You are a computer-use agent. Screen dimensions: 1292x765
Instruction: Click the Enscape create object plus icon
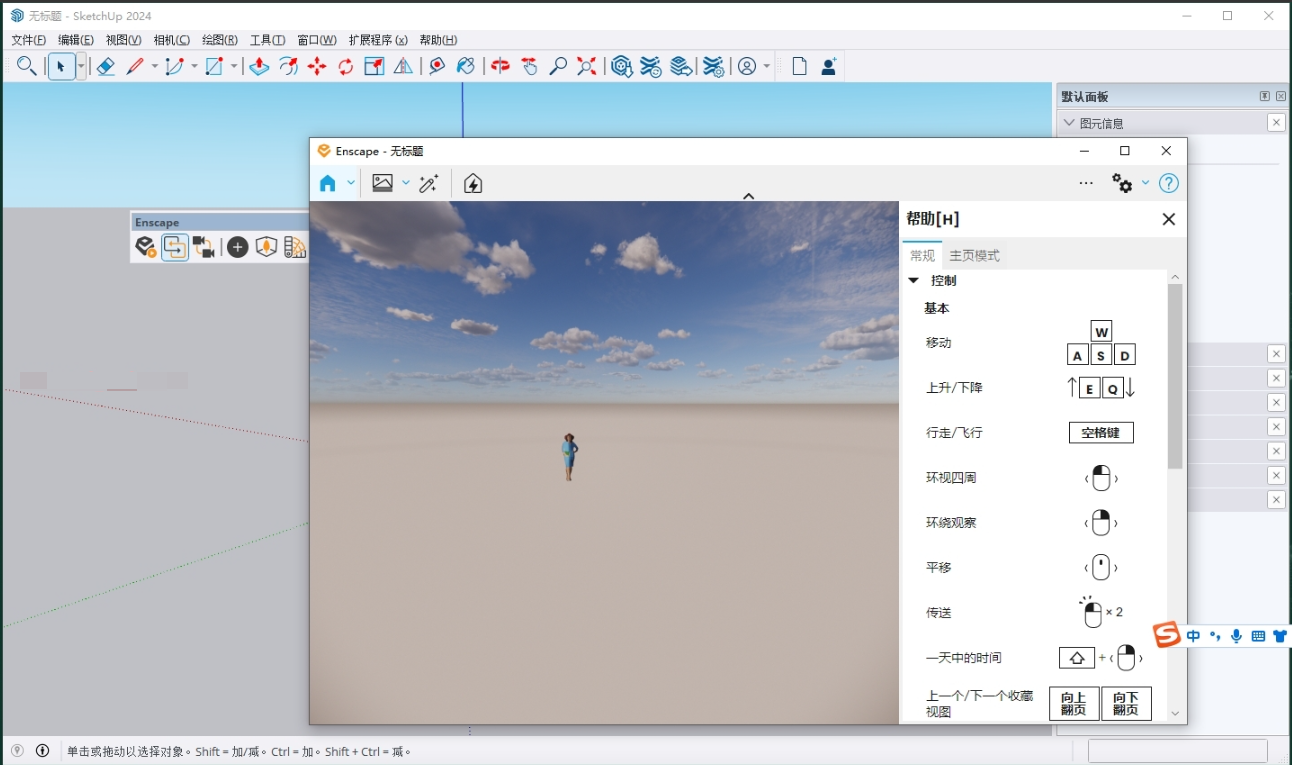[x=237, y=247]
